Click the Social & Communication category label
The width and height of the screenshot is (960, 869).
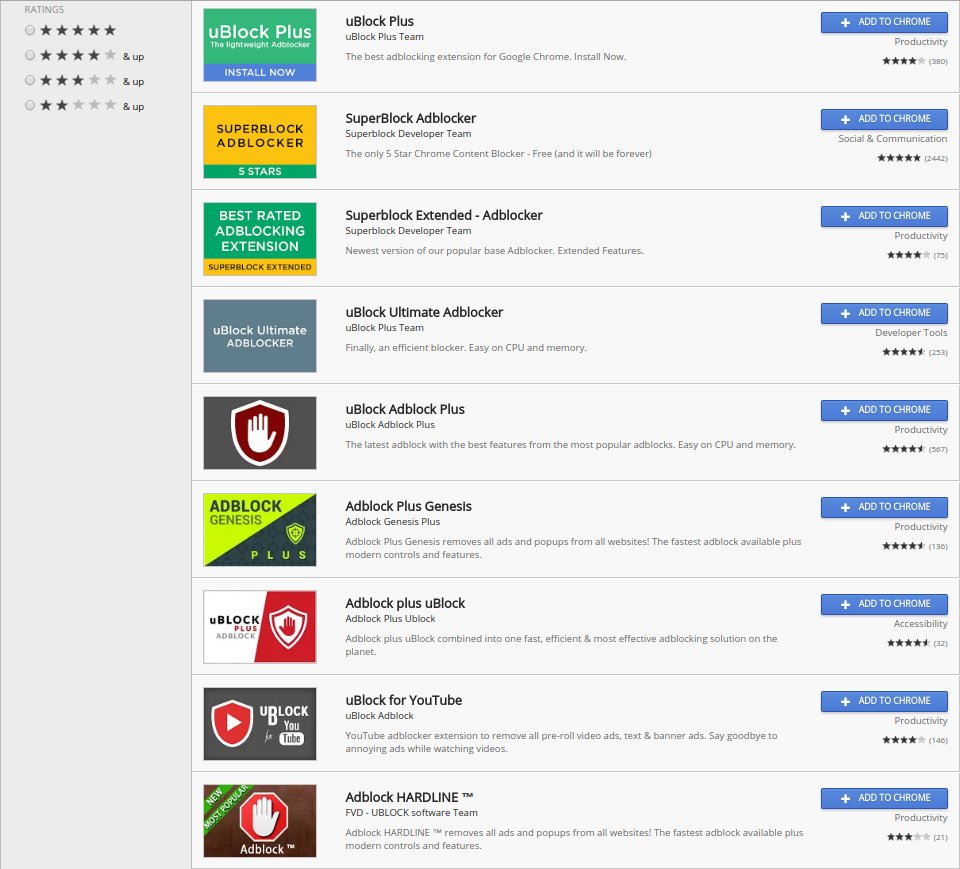coord(893,138)
